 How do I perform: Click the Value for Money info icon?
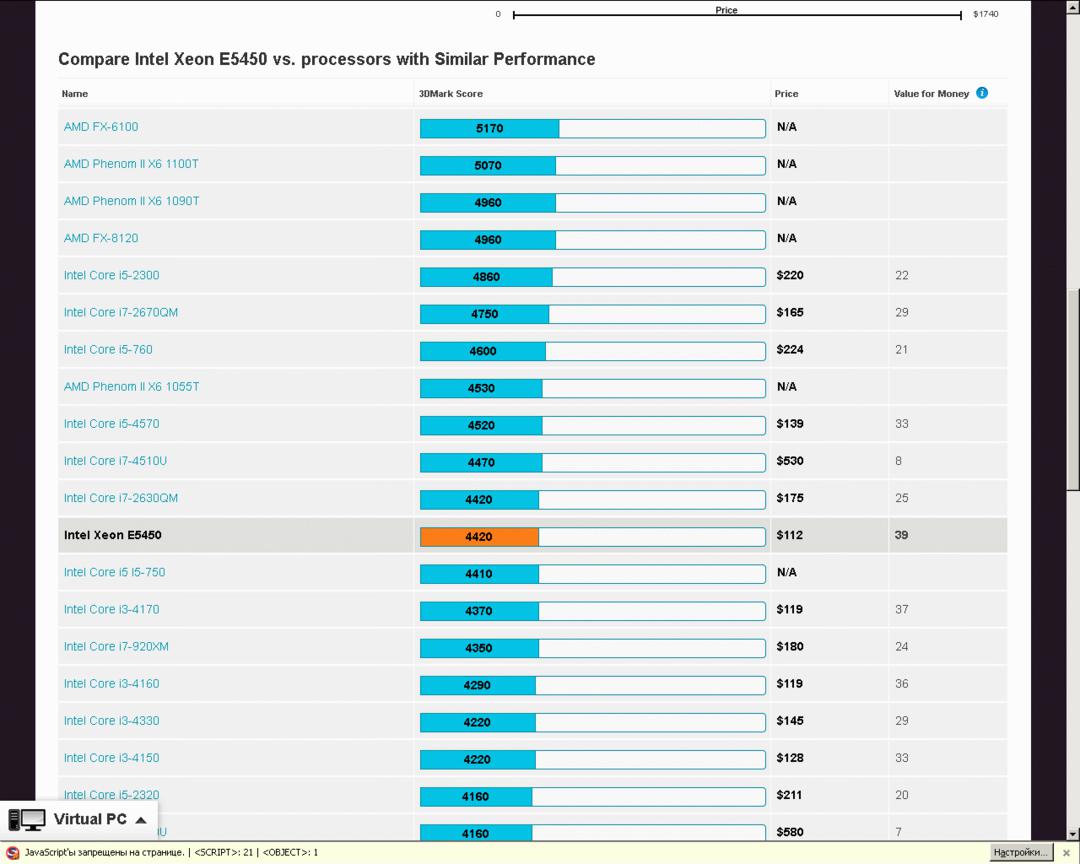pos(982,93)
